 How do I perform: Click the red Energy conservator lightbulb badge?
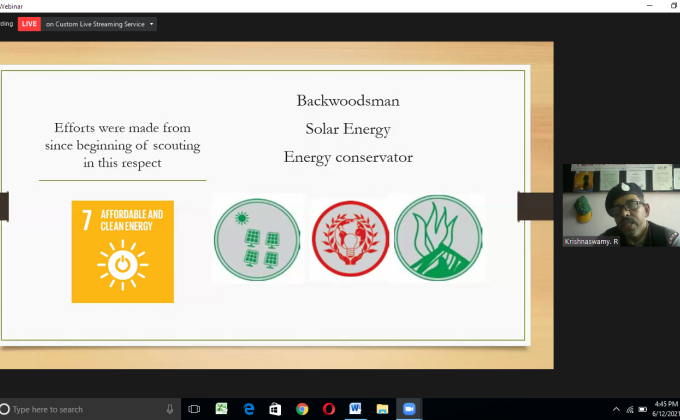pos(350,239)
